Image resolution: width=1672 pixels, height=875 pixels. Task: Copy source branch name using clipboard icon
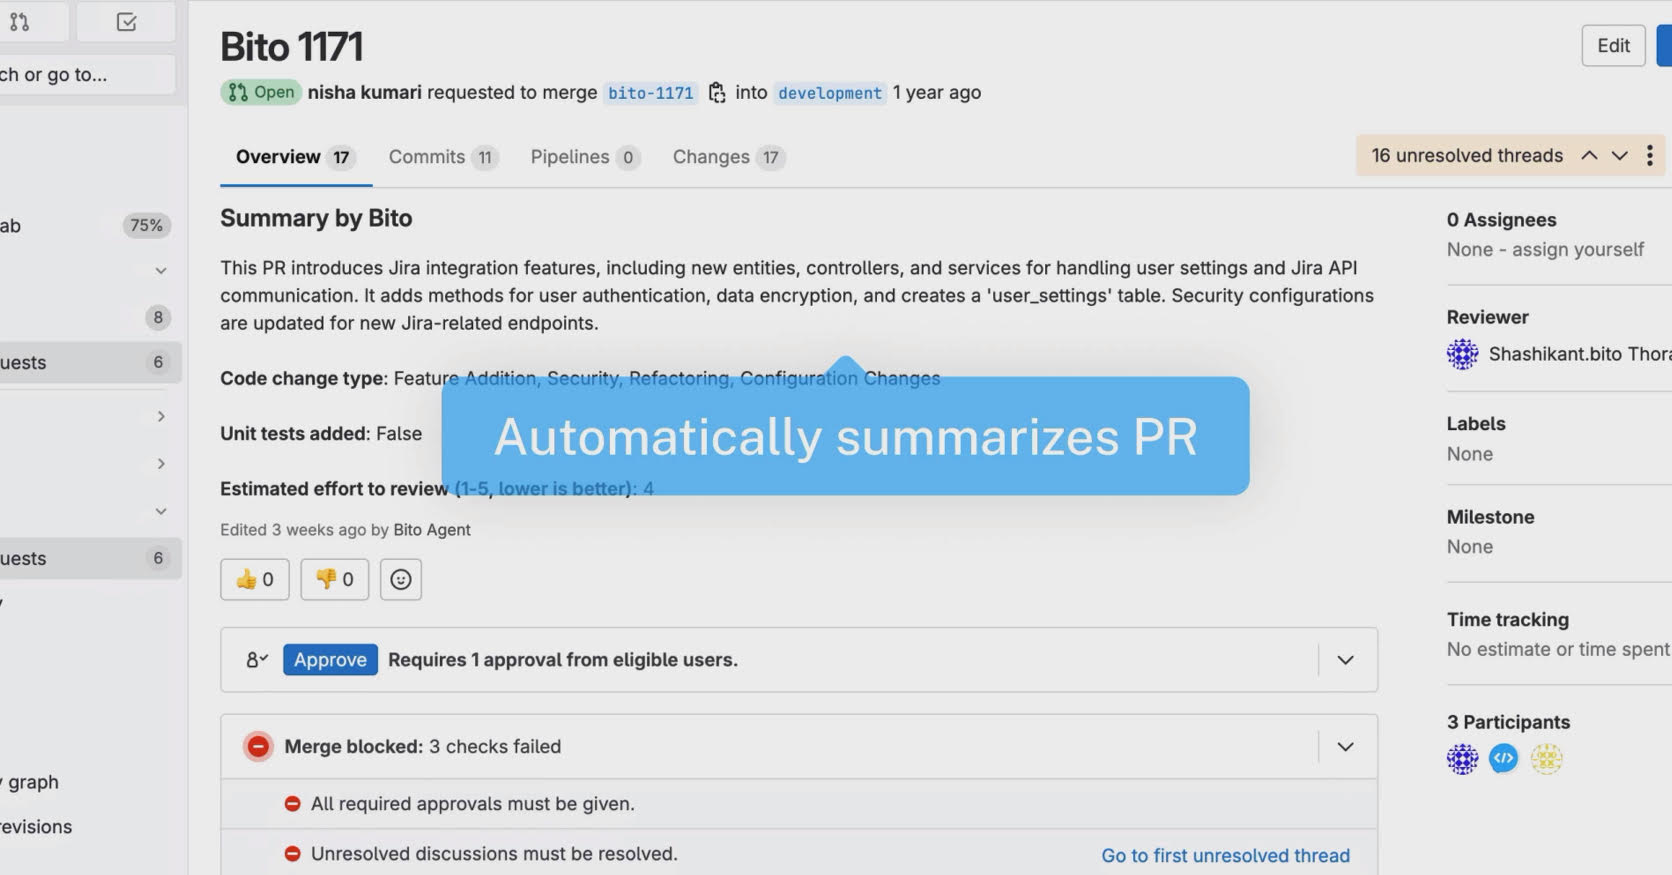click(x=716, y=93)
